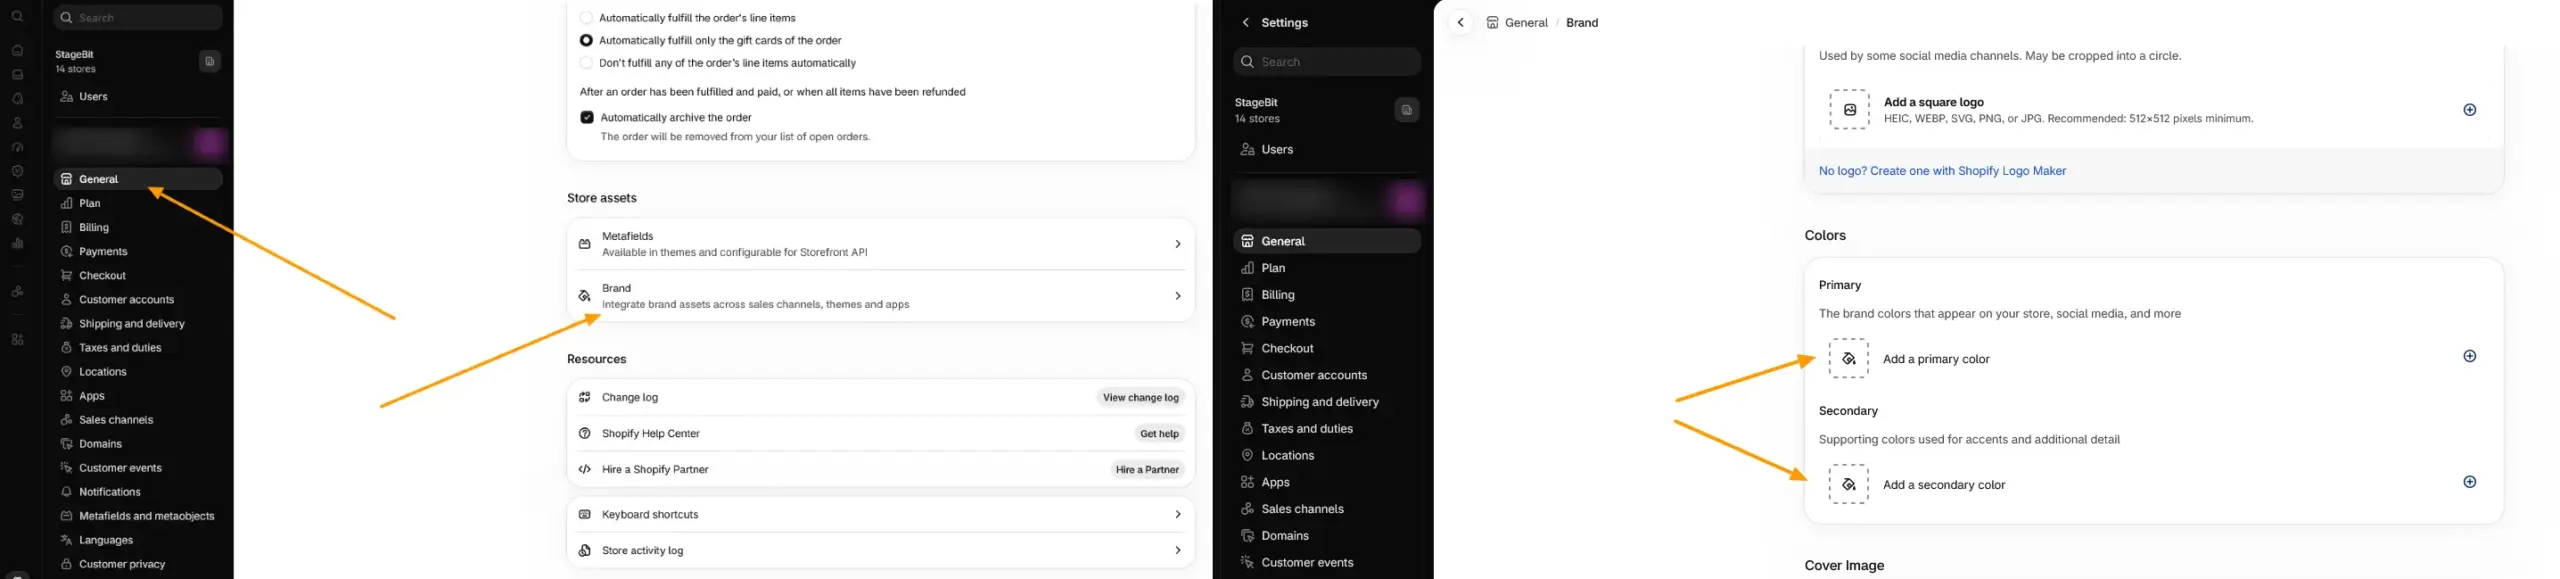Click Users in the left settings sidebar

click(x=138, y=96)
